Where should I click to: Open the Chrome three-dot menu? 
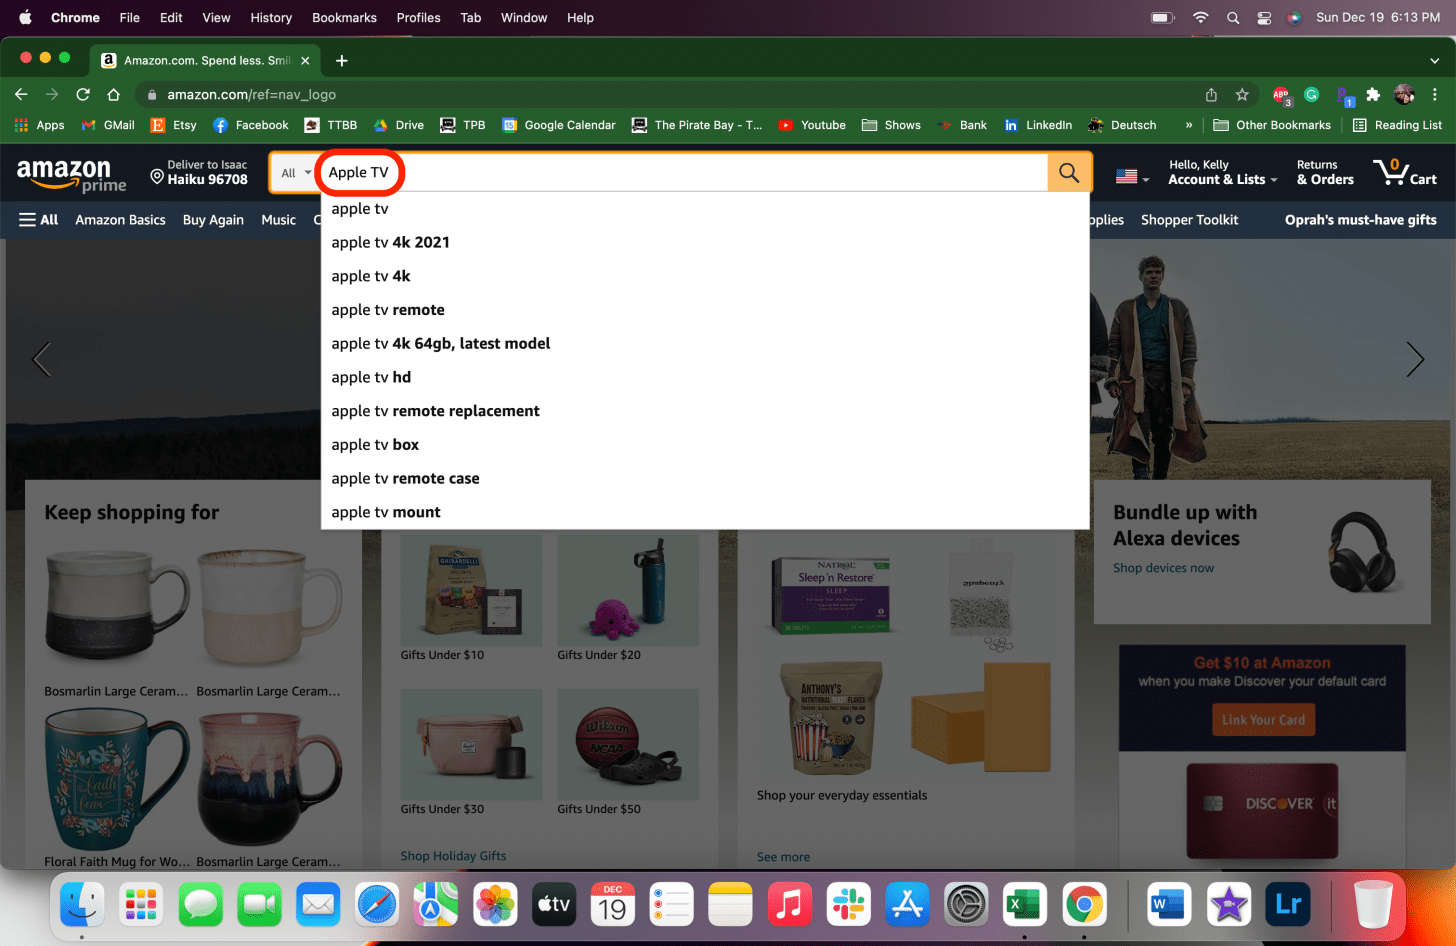(x=1435, y=94)
